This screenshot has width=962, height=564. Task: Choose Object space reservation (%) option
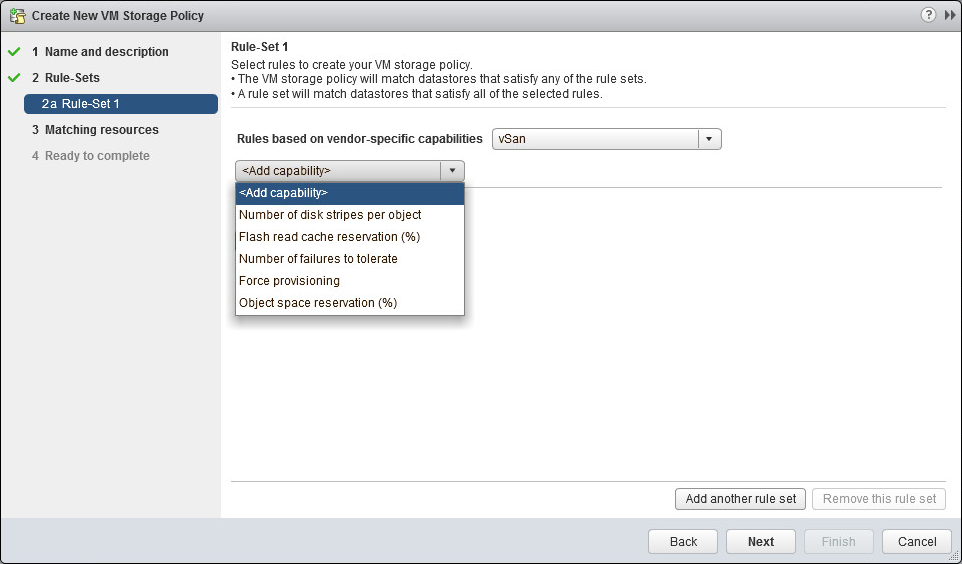click(x=318, y=303)
